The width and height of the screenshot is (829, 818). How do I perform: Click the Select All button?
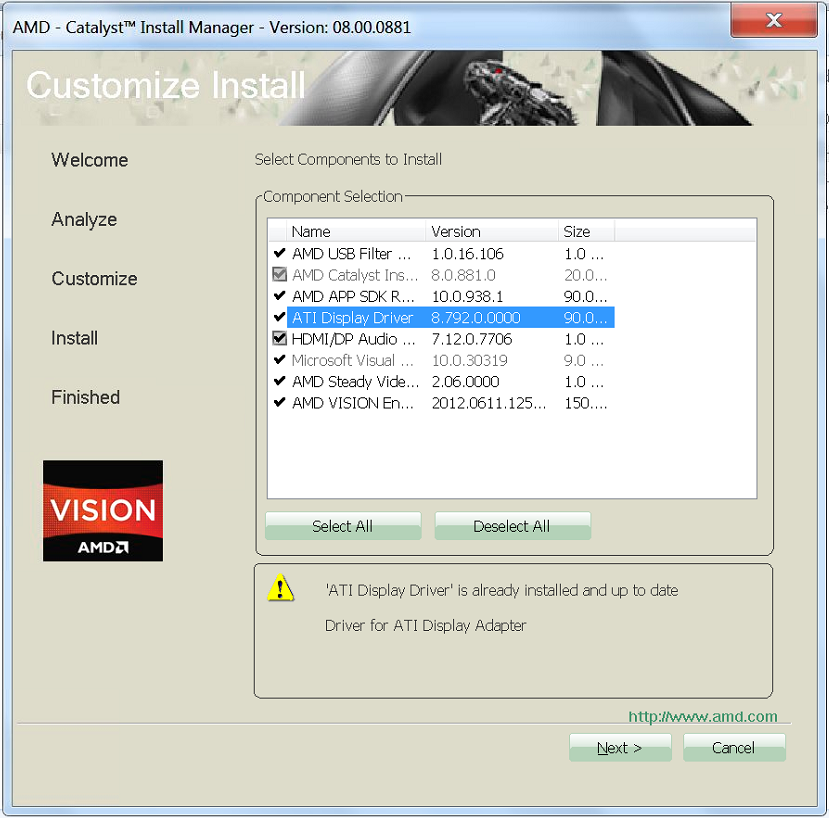343,526
